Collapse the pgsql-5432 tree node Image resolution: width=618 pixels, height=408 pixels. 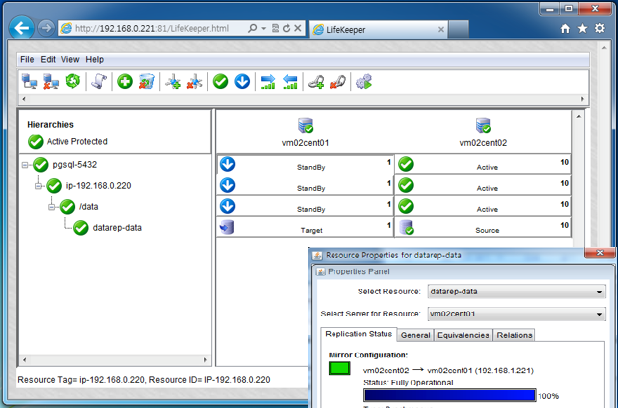pyautogui.click(x=25, y=165)
